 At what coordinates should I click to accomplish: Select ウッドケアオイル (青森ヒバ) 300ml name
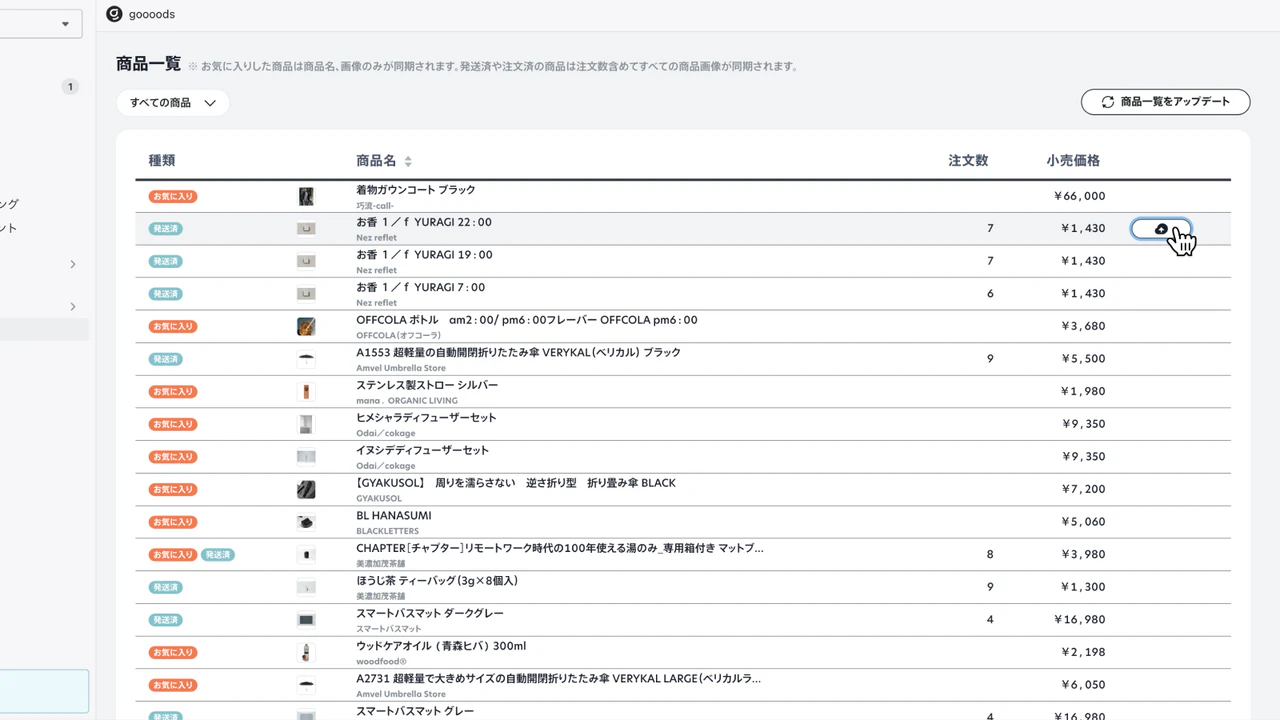(x=441, y=646)
